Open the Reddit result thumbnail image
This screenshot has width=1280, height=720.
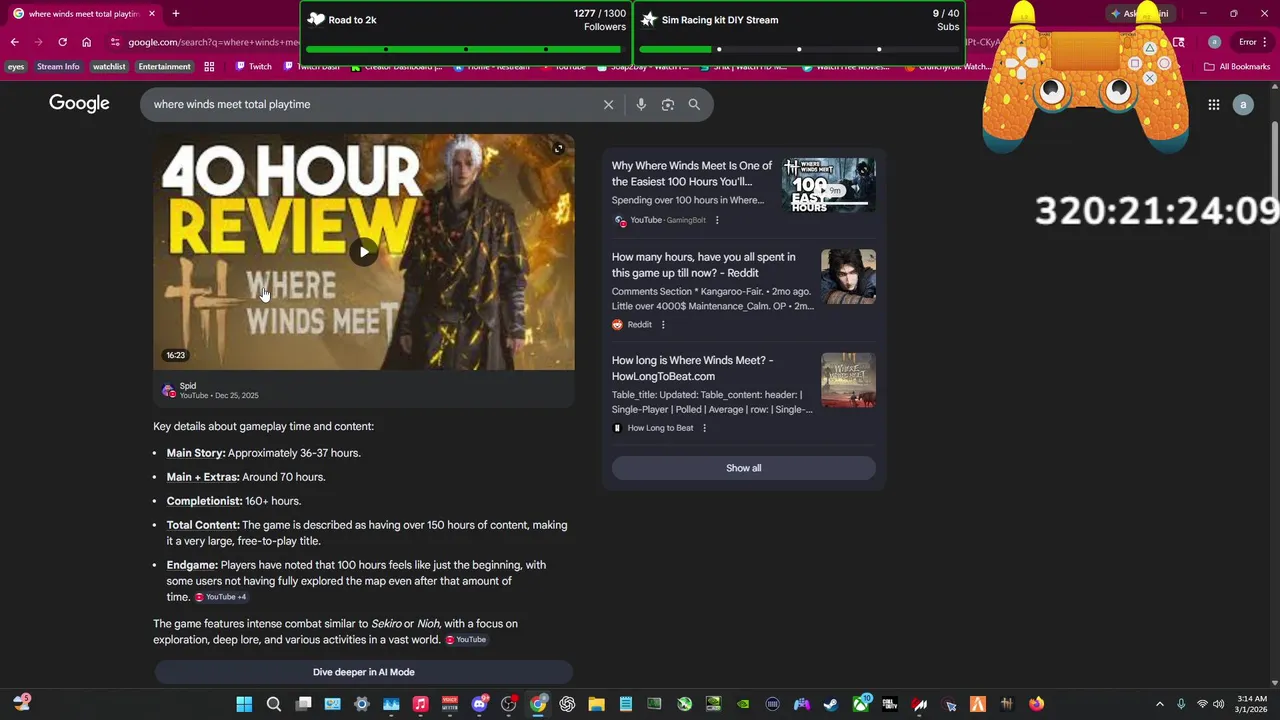click(x=848, y=276)
